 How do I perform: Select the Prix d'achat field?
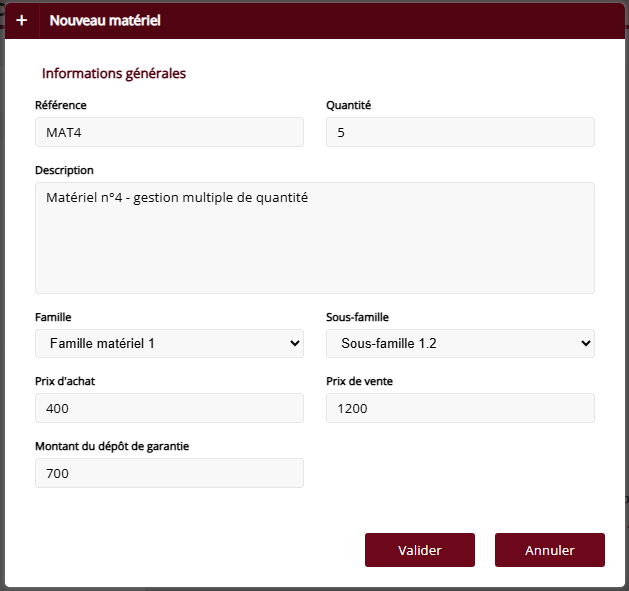pos(169,408)
